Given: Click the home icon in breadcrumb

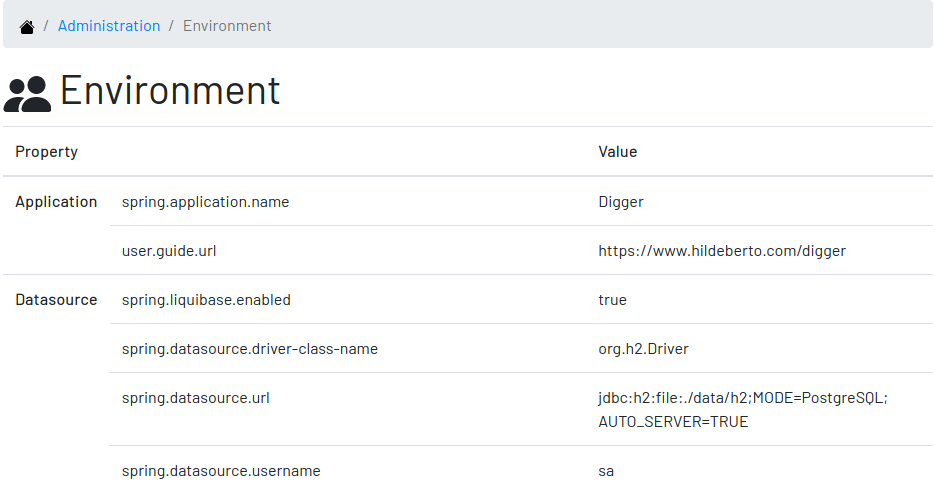Looking at the screenshot, I should 27,27.
